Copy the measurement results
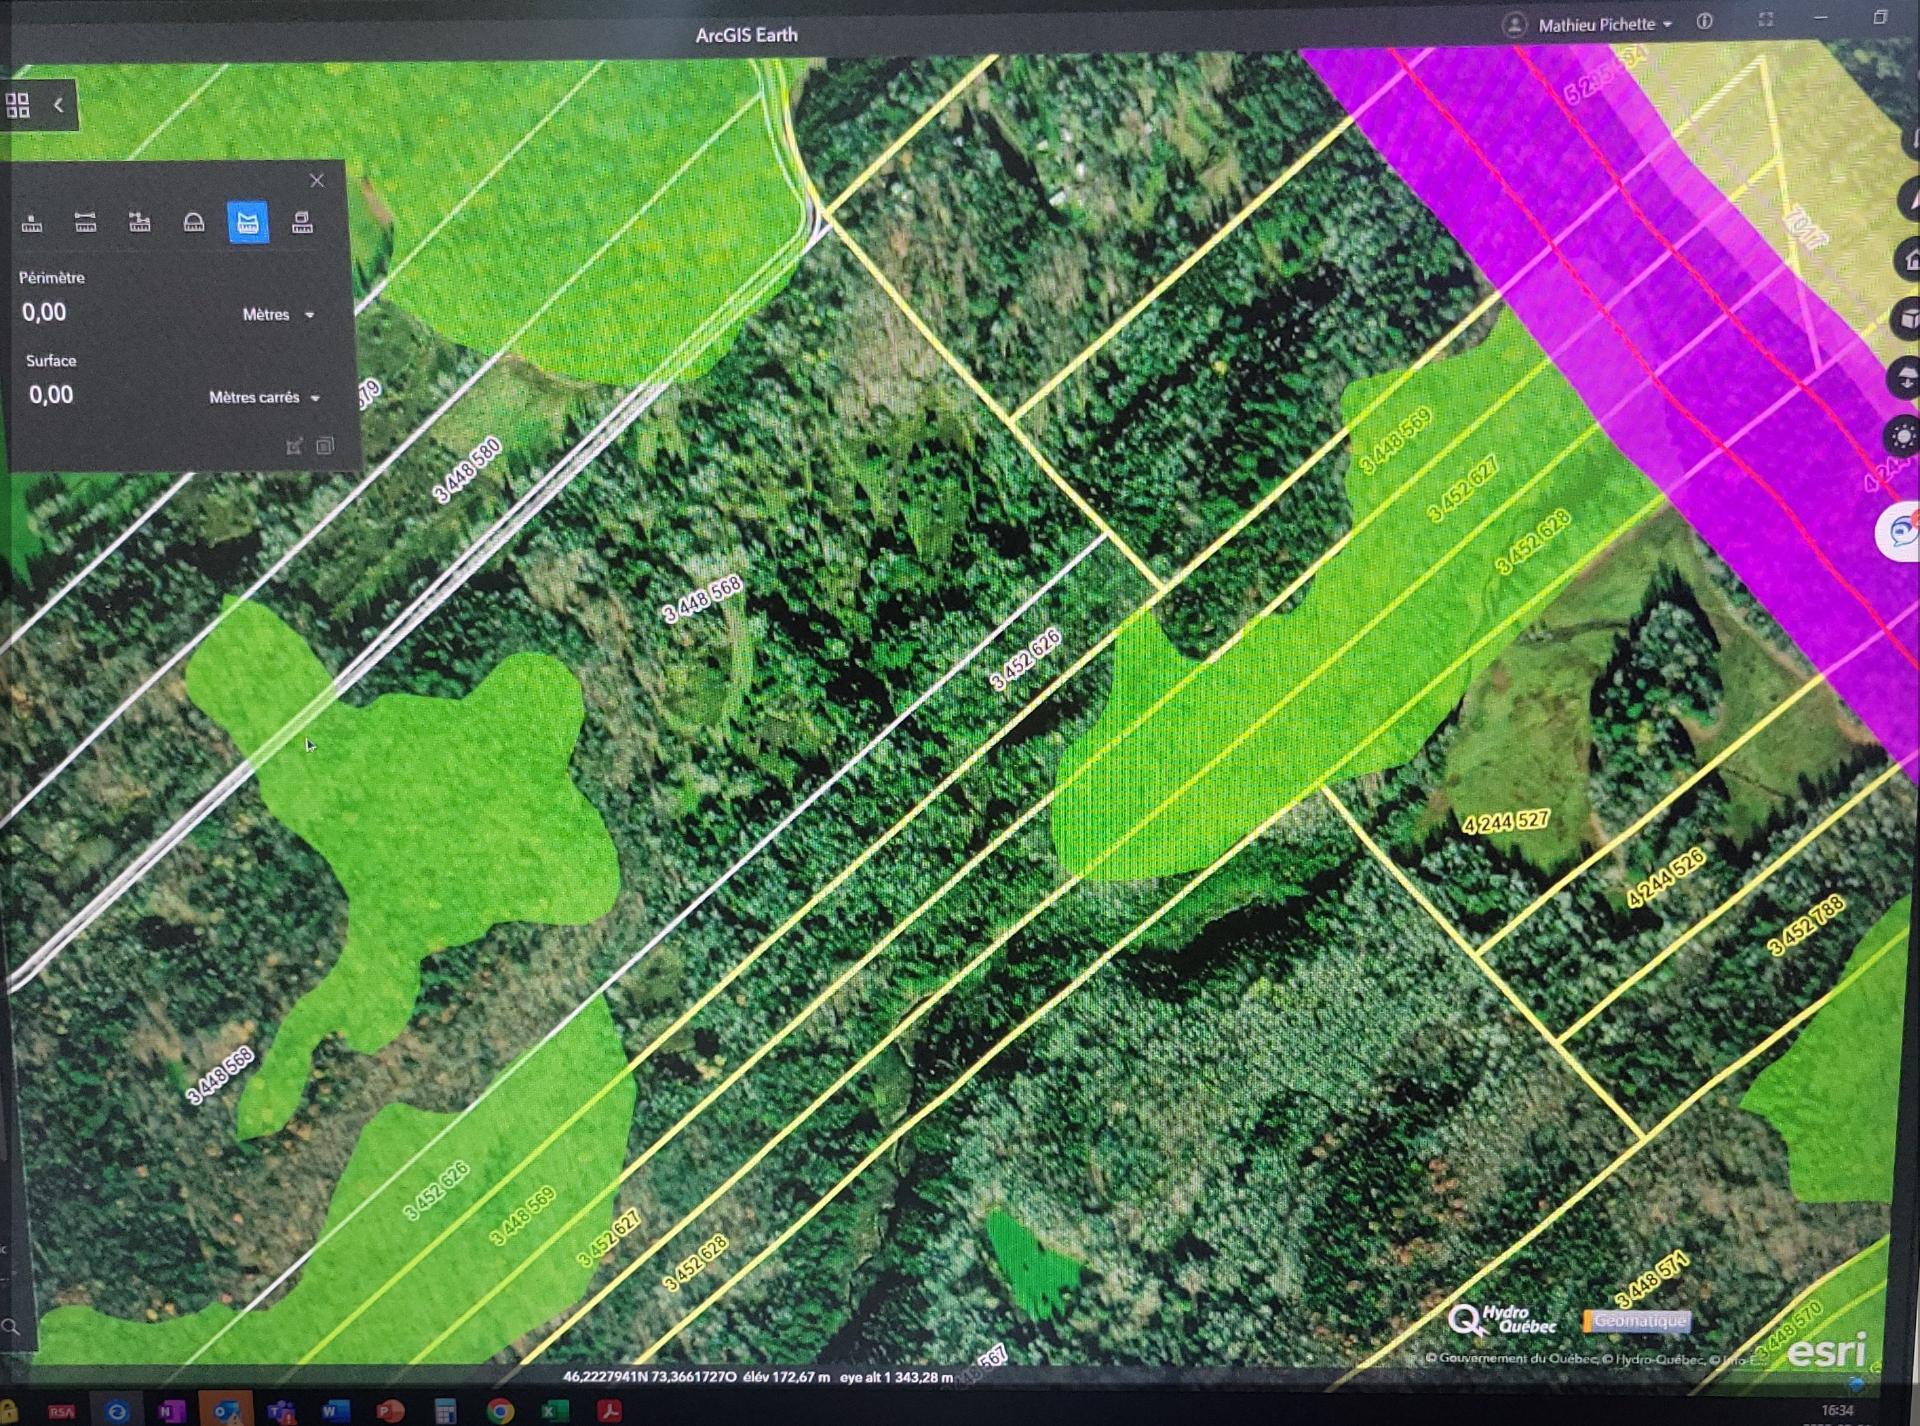1920x1426 pixels. click(x=325, y=446)
